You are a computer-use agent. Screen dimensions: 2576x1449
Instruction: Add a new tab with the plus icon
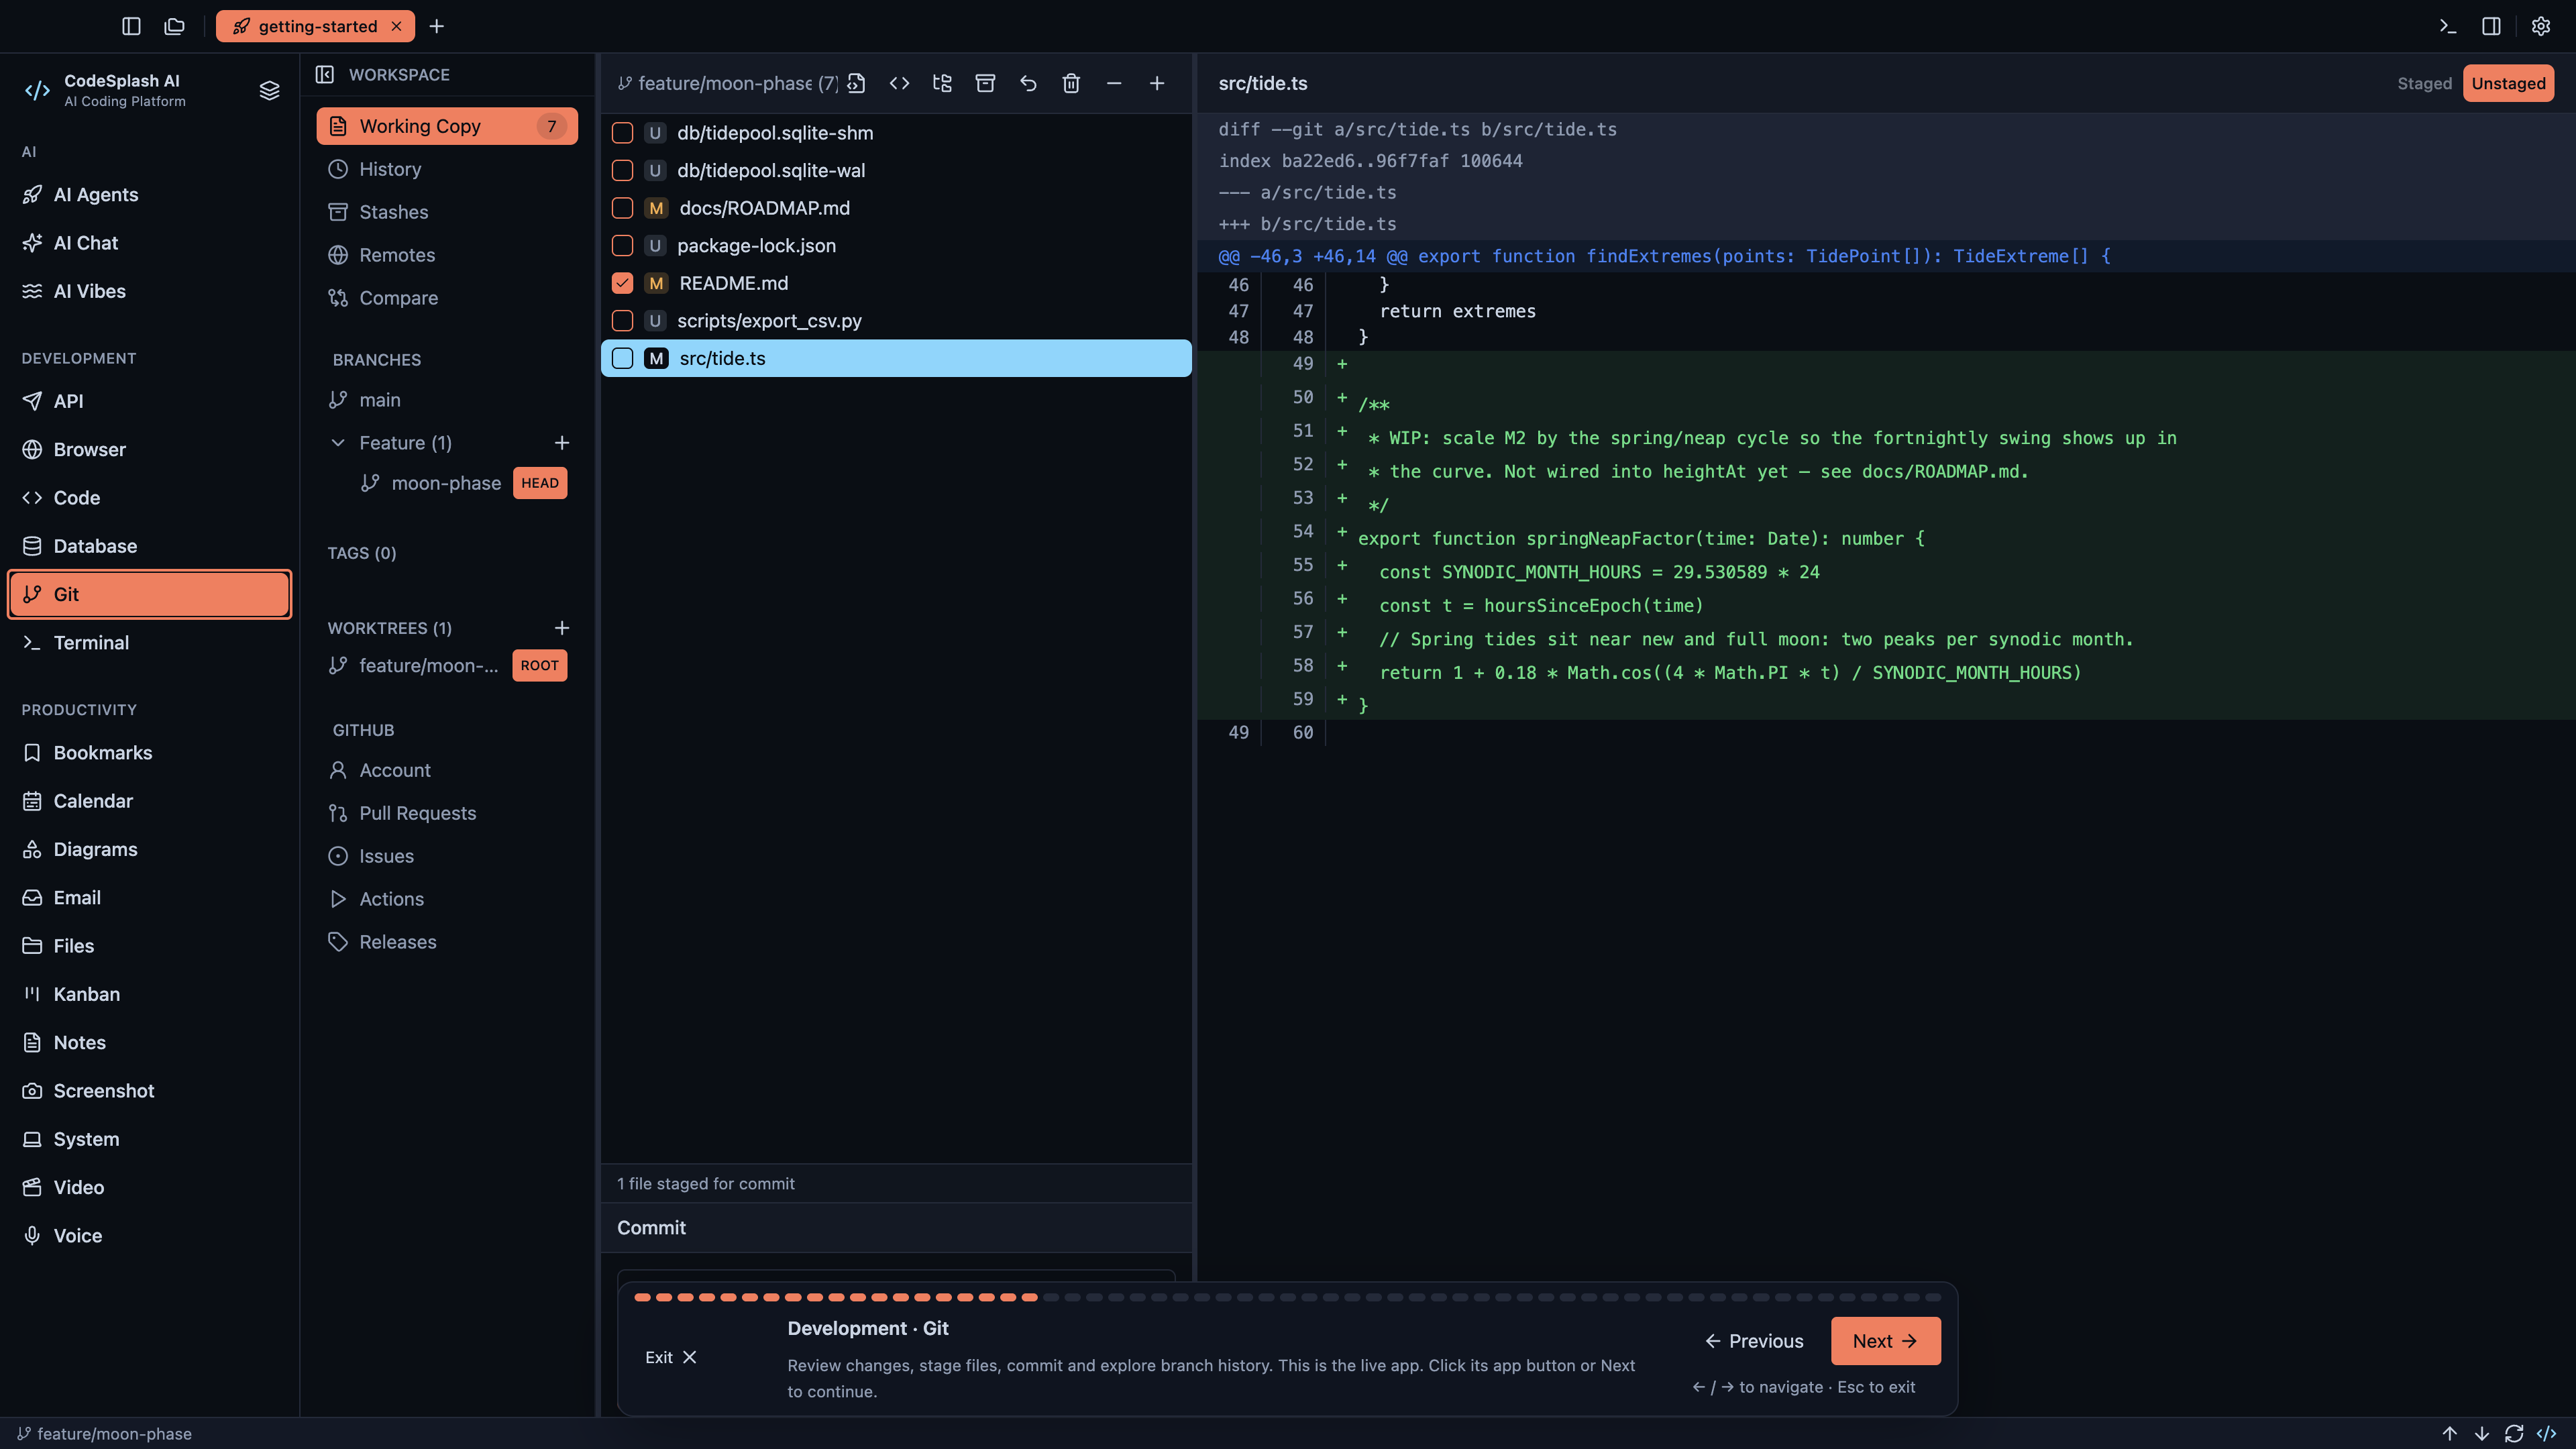pos(437,26)
